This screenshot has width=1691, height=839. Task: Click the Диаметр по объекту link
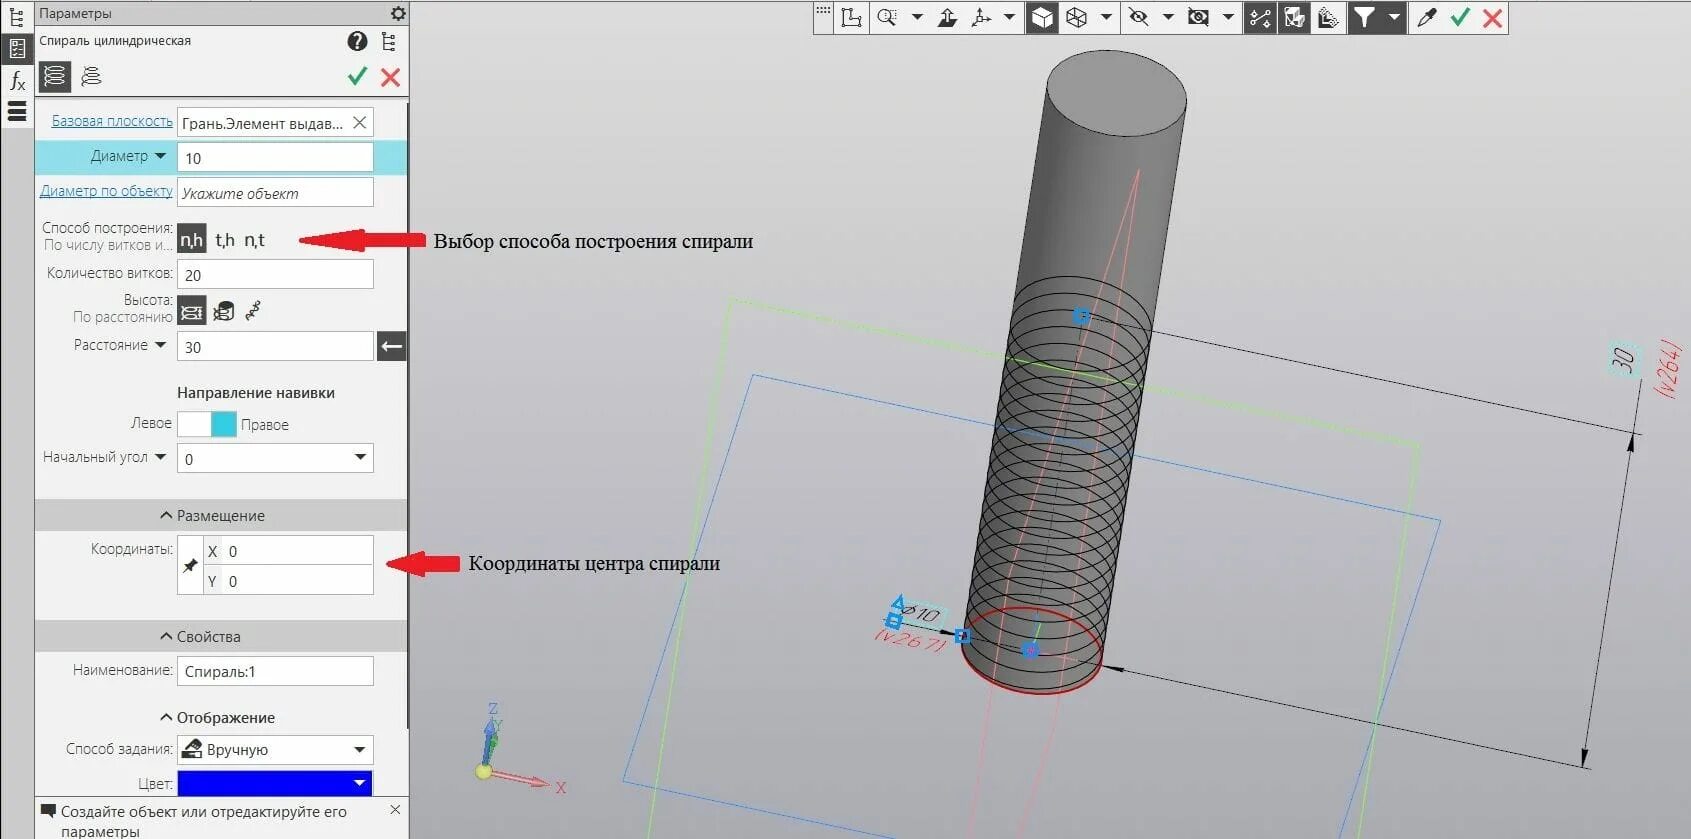[106, 191]
